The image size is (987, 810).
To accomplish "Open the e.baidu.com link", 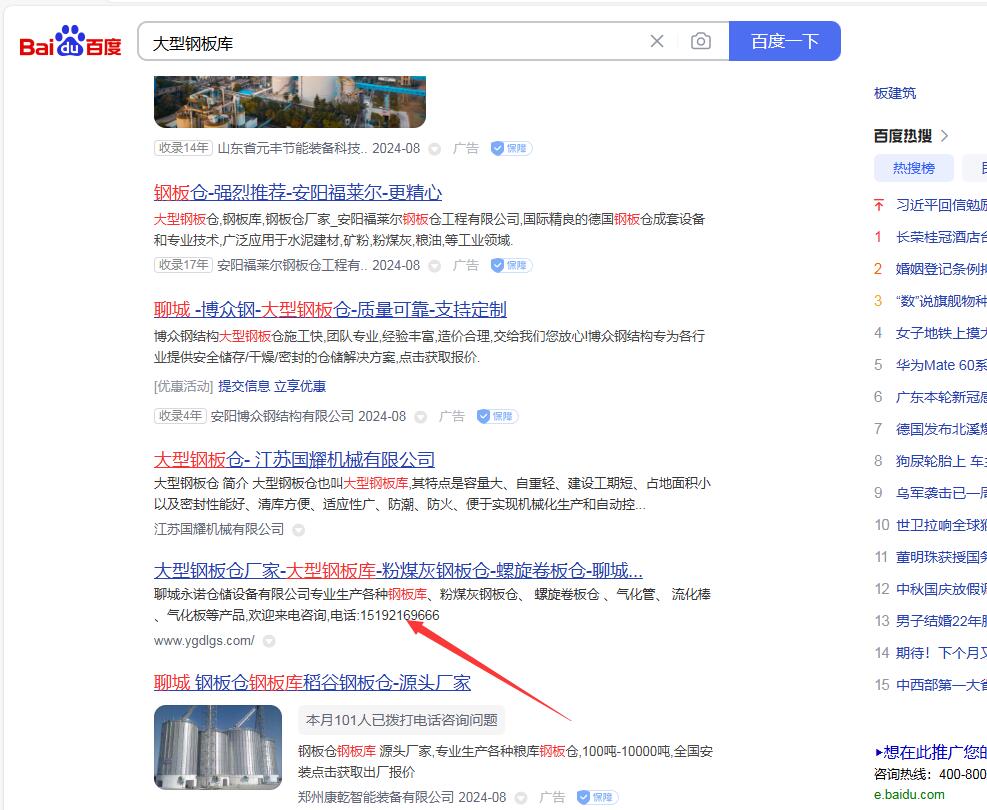I will click(909, 794).
